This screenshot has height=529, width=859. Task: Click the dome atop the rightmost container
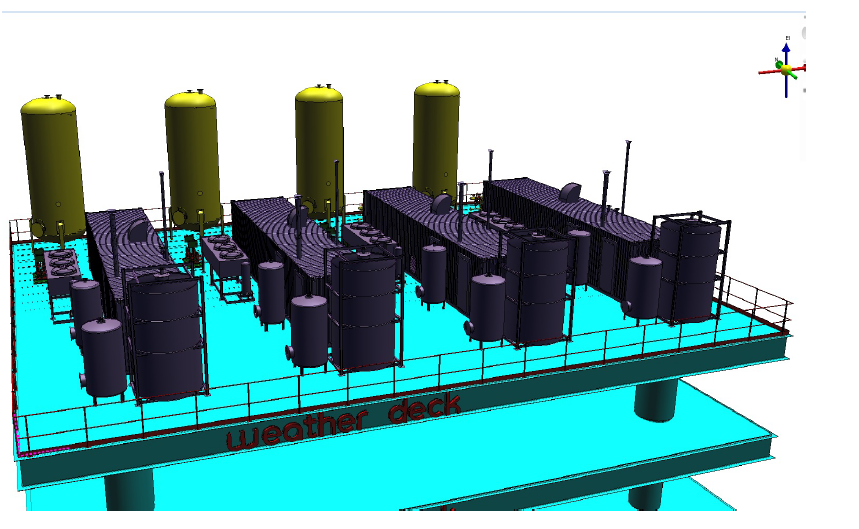point(571,191)
